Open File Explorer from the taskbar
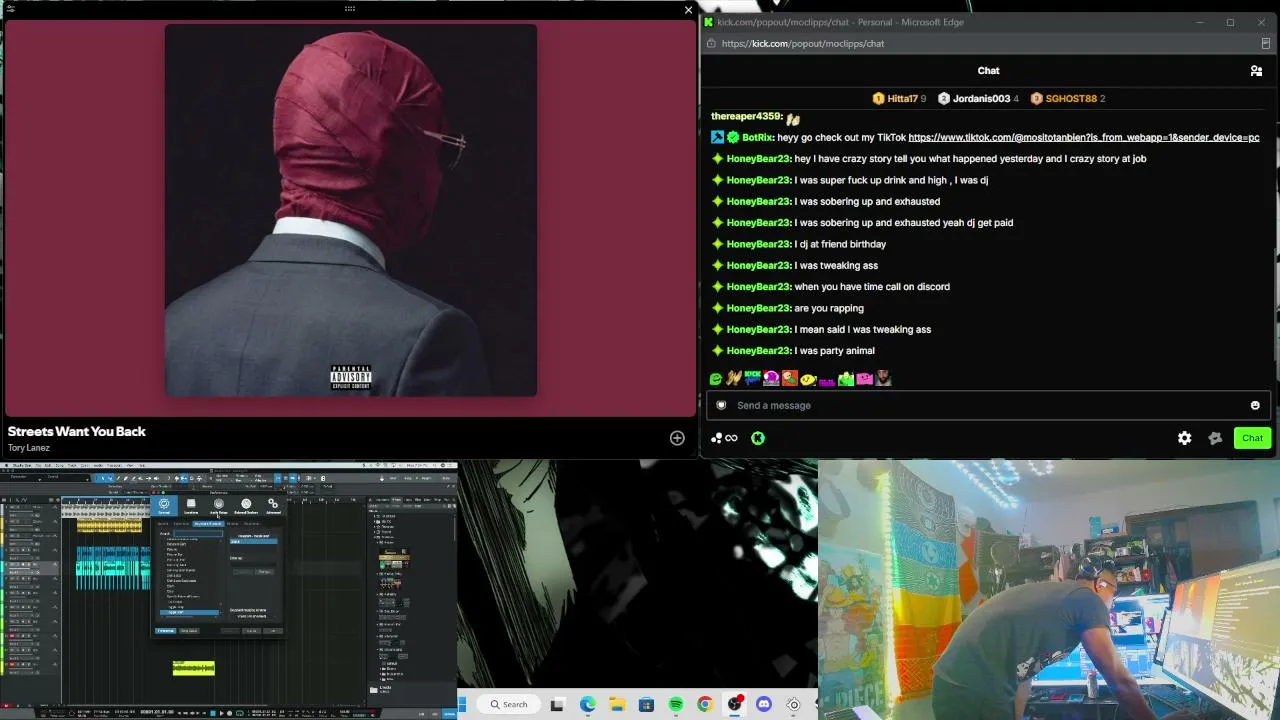 617,704
